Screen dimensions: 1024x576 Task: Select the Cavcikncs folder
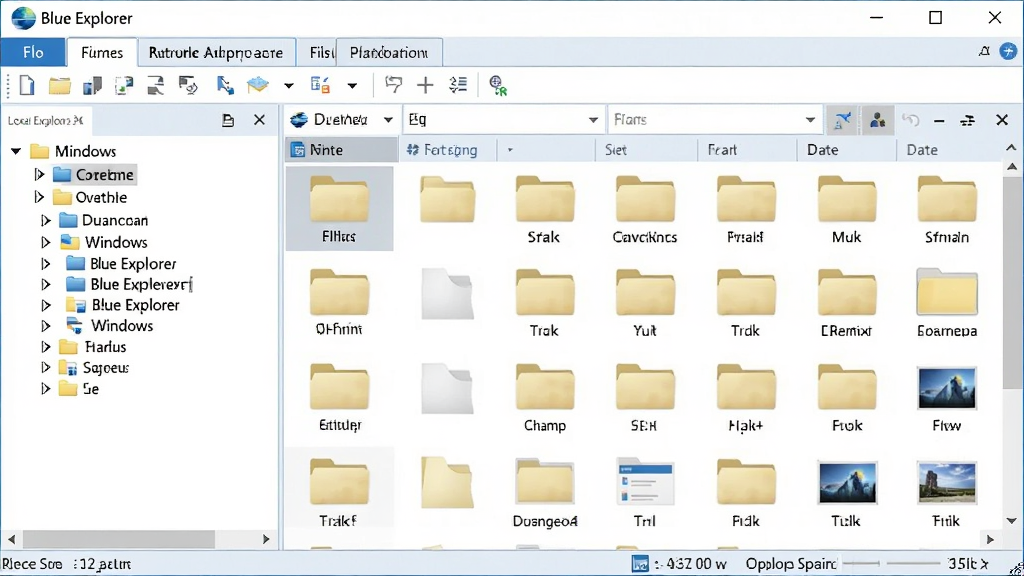[645, 210]
